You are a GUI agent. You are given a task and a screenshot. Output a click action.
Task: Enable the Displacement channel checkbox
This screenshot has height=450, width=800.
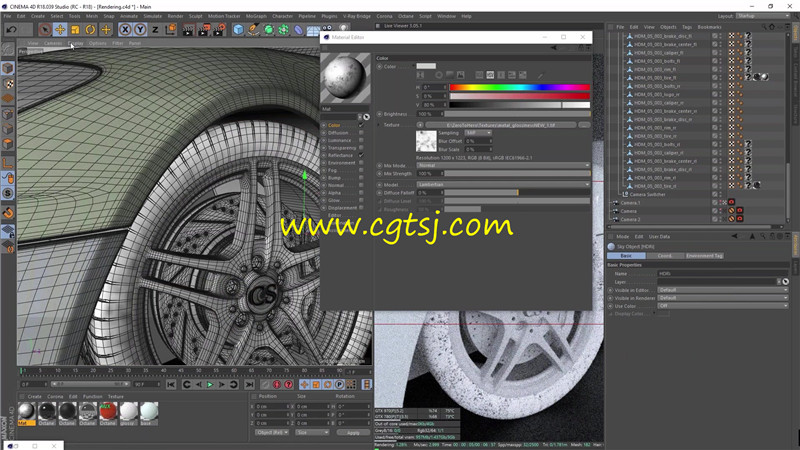(x=361, y=208)
